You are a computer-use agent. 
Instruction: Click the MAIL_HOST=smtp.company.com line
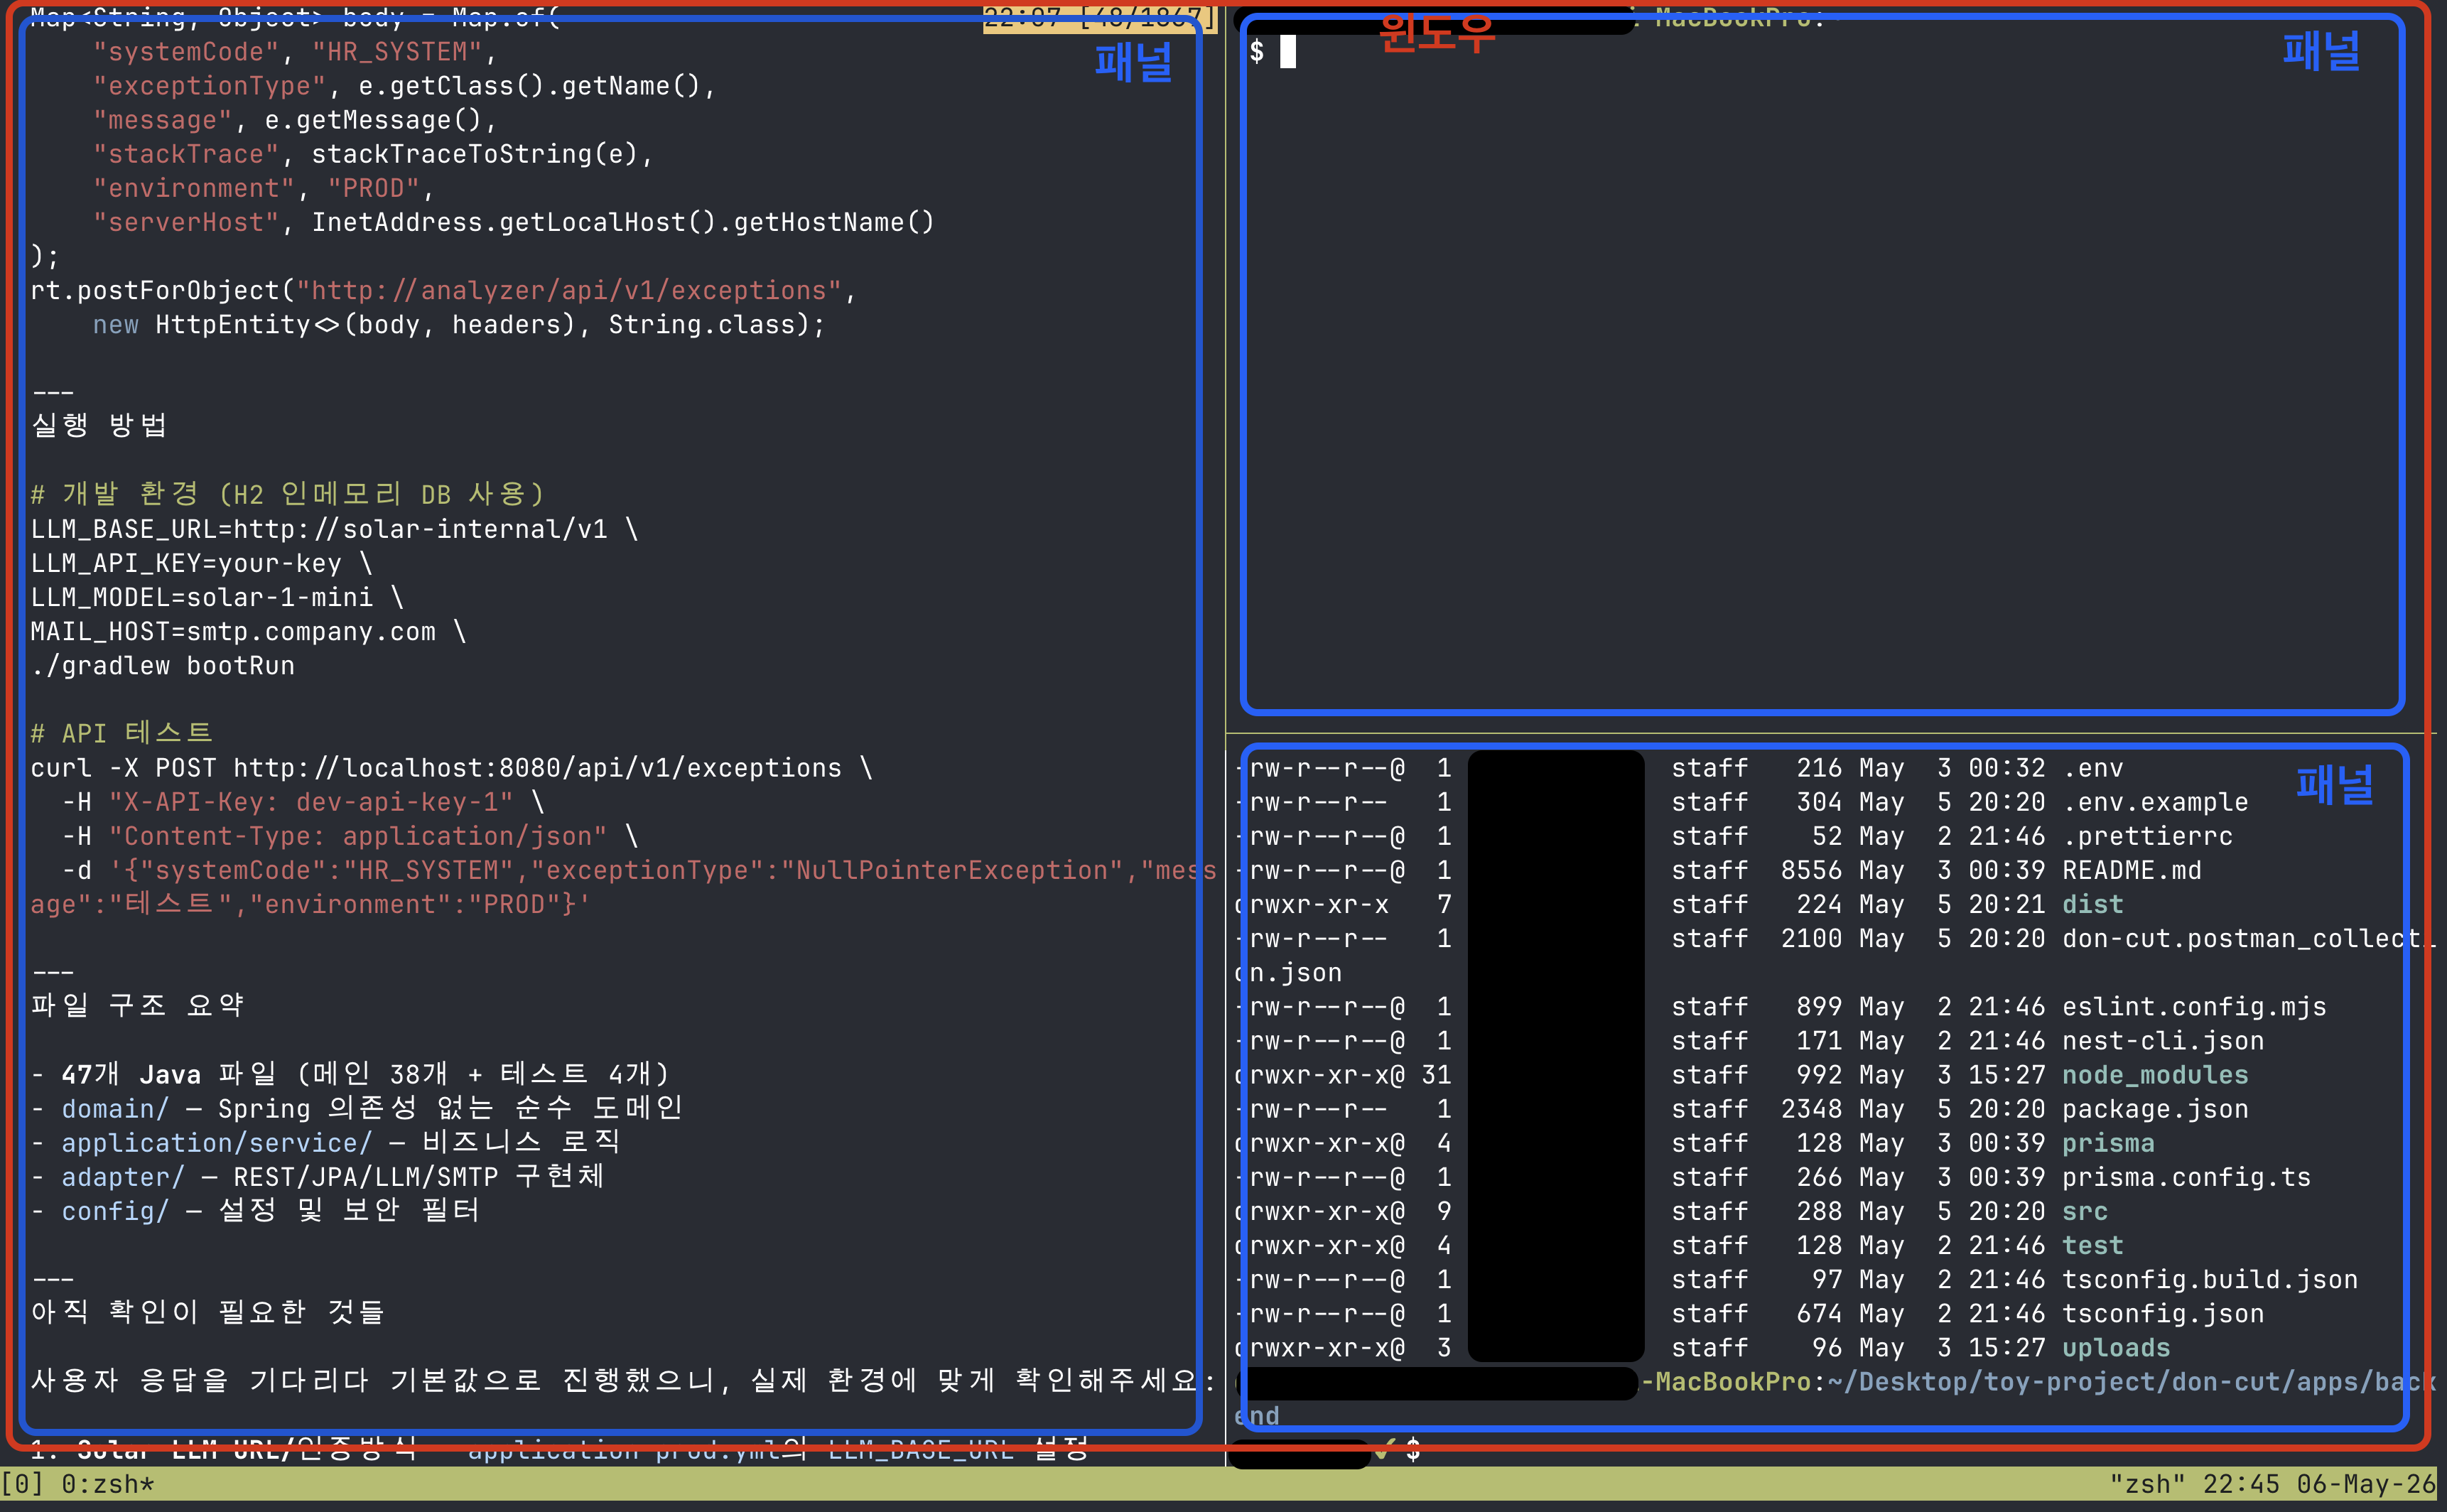pyautogui.click(x=248, y=631)
